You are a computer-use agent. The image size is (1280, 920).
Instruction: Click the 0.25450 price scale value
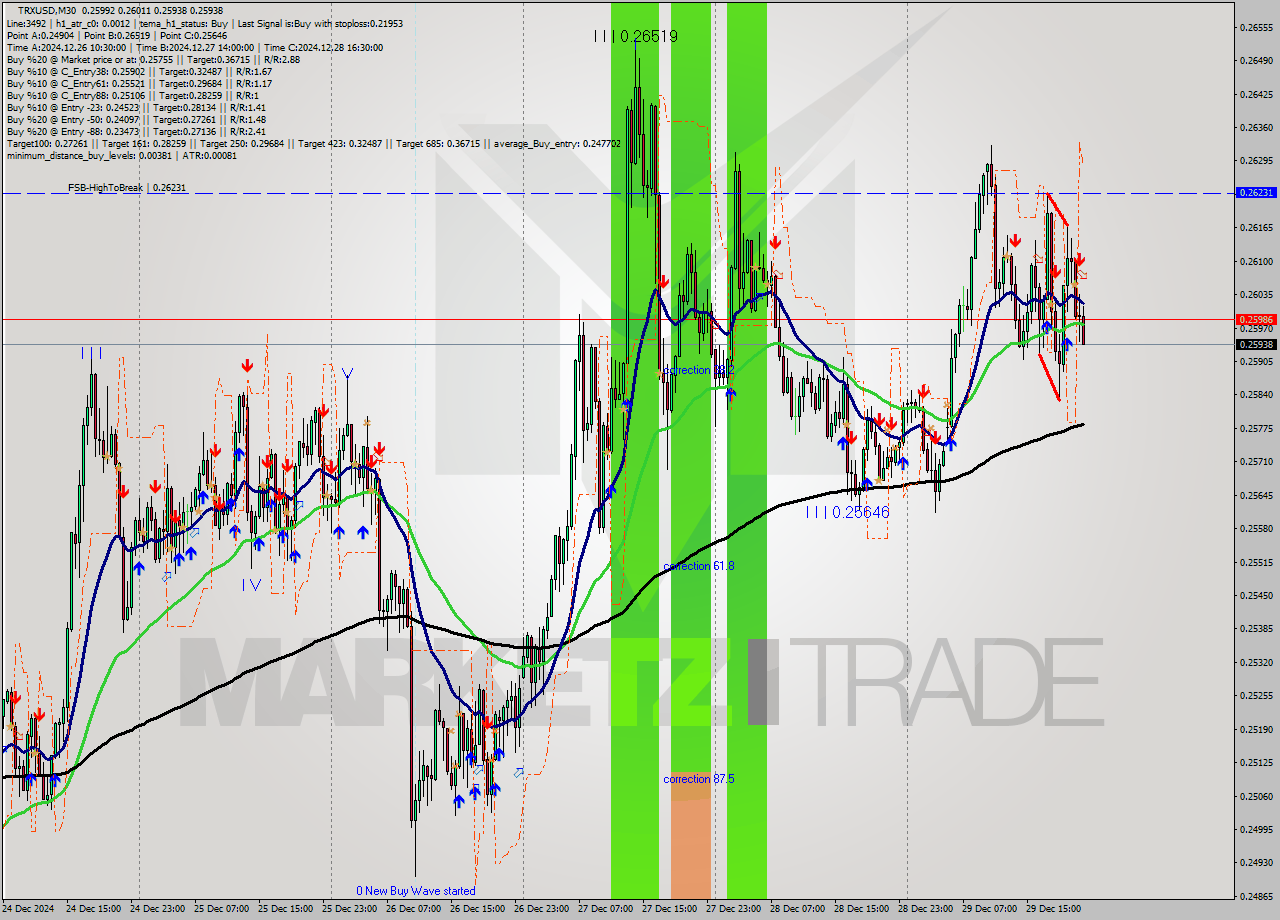tap(1256, 596)
